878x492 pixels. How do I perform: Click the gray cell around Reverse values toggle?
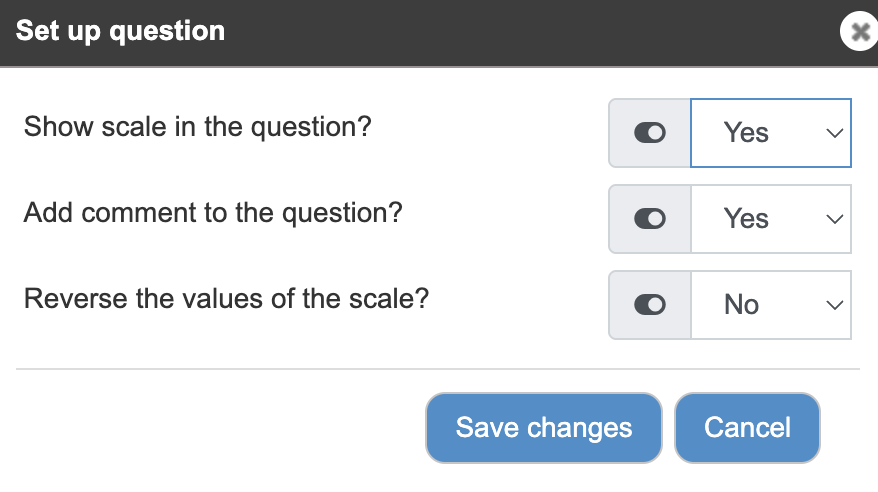[650, 305]
